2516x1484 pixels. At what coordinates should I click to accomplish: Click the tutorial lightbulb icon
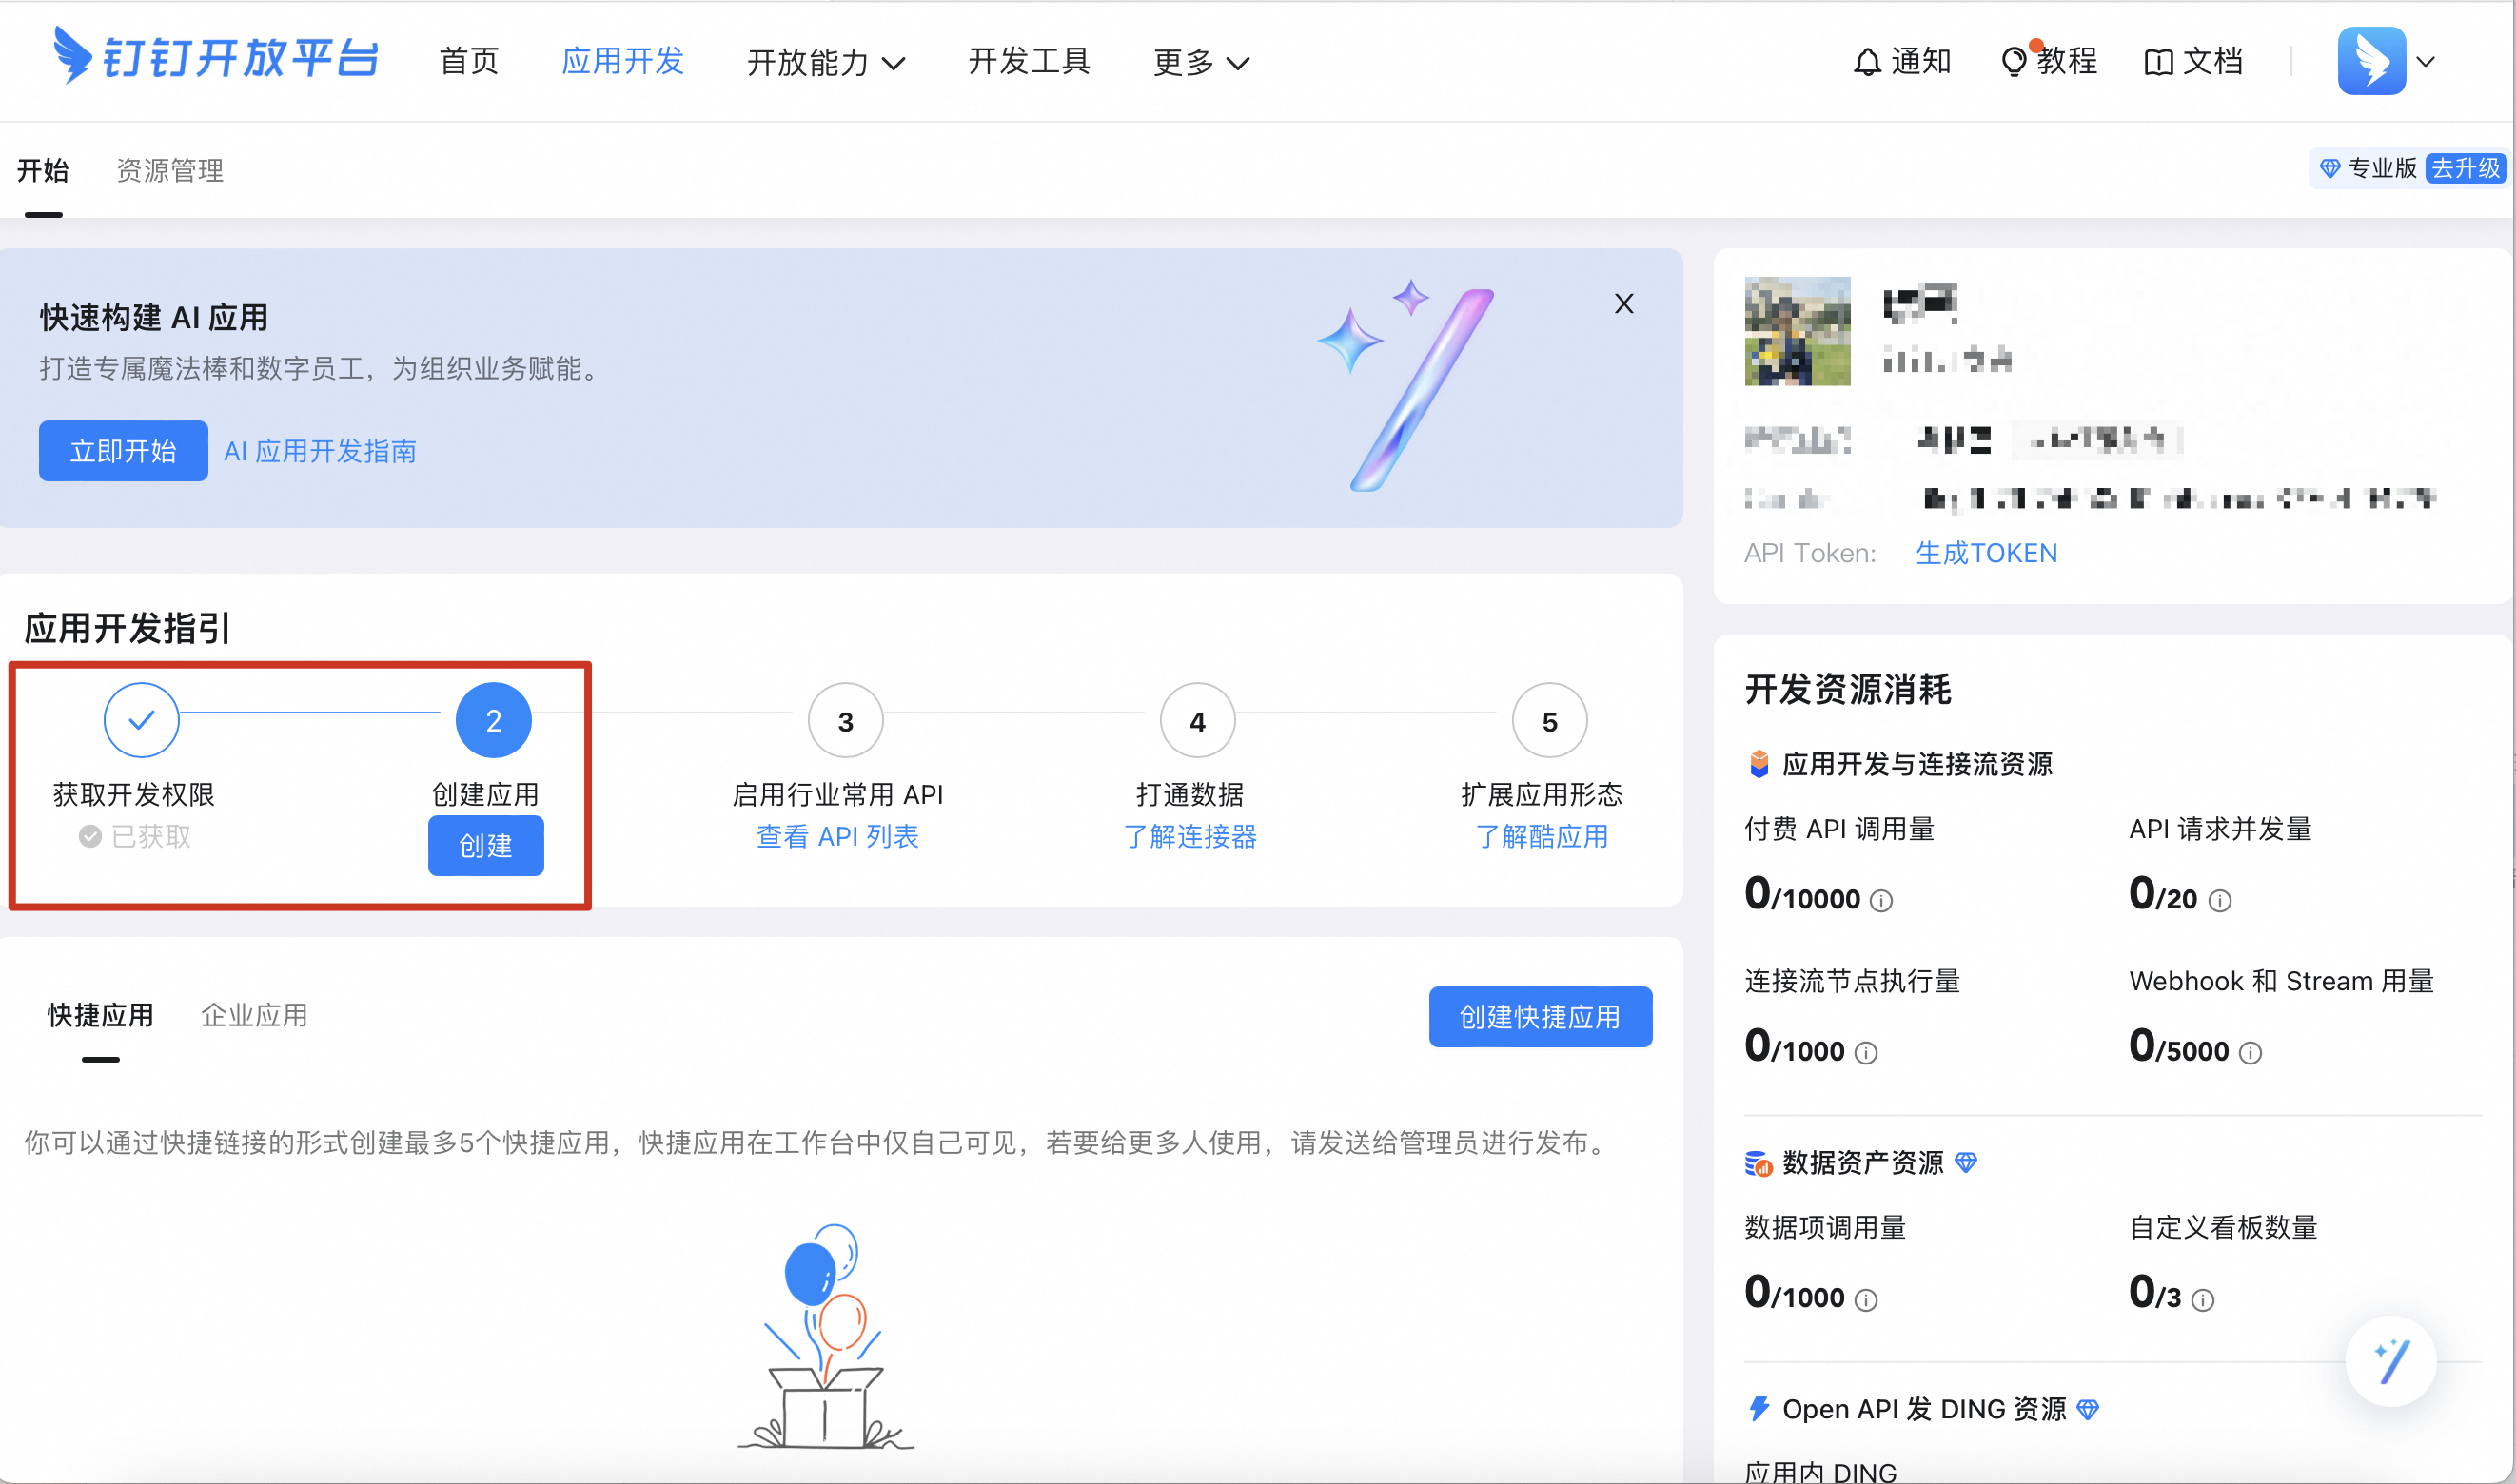tap(2013, 62)
